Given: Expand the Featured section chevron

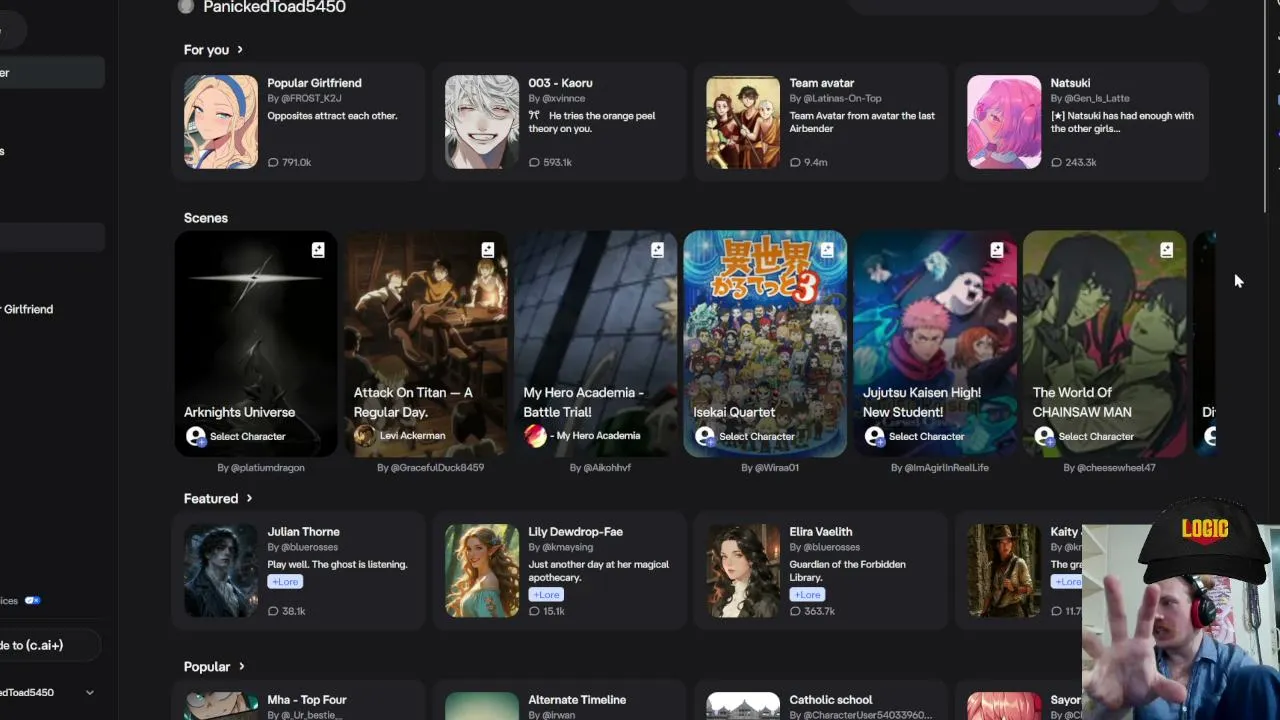Looking at the screenshot, I should (x=249, y=499).
